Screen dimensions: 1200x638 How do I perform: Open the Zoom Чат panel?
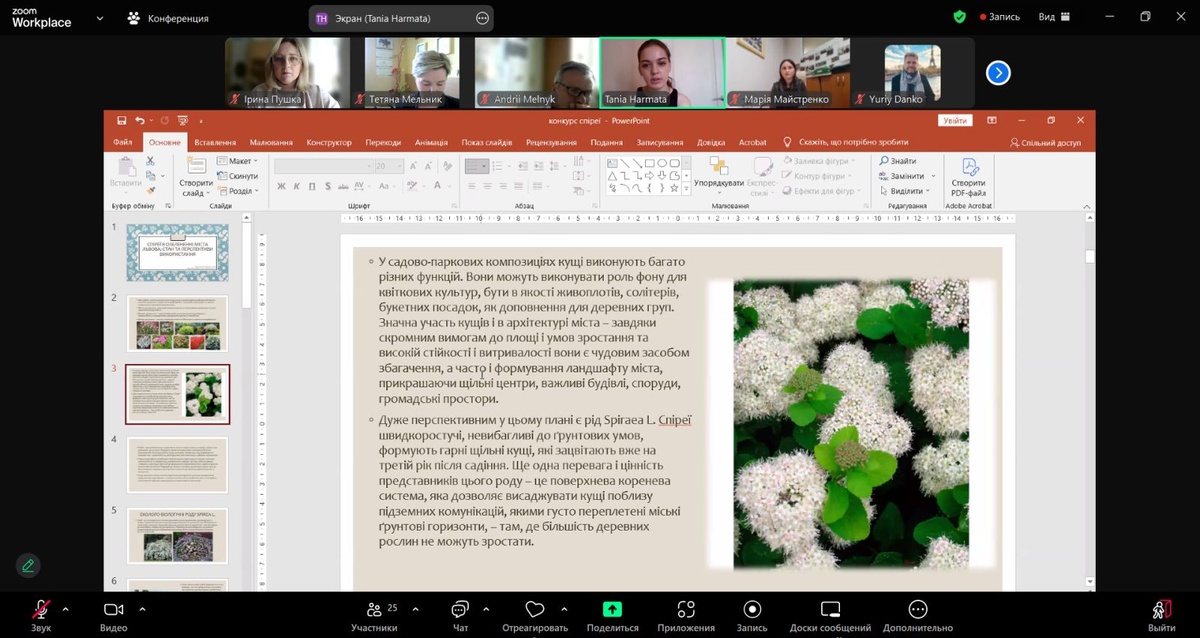coord(460,614)
